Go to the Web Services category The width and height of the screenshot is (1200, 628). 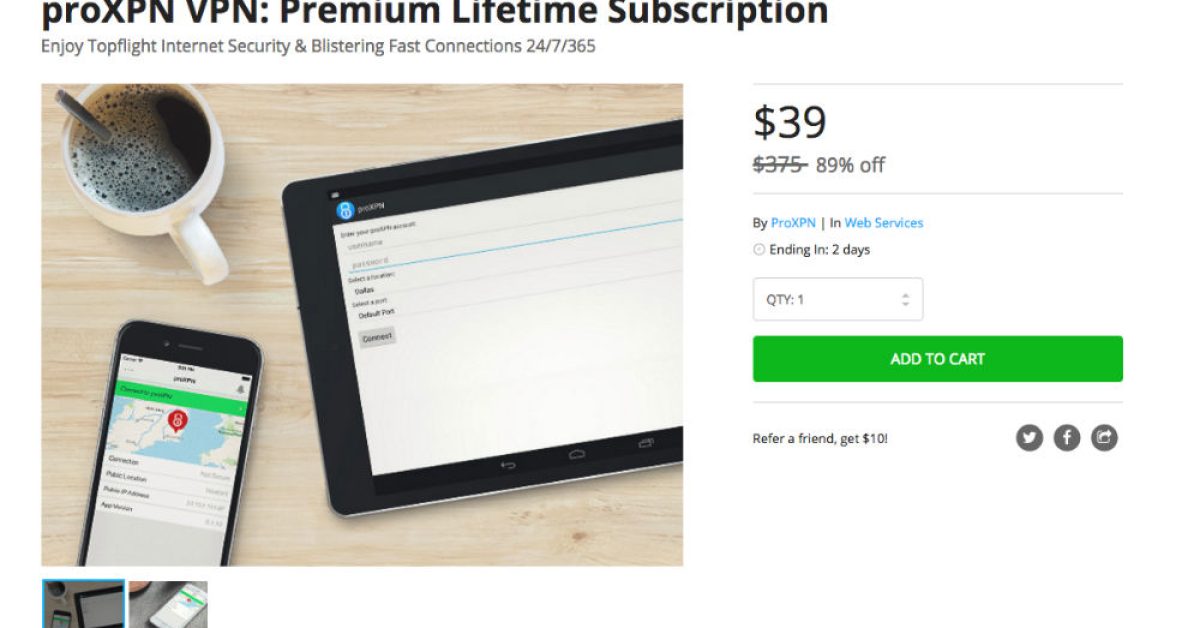pos(883,223)
